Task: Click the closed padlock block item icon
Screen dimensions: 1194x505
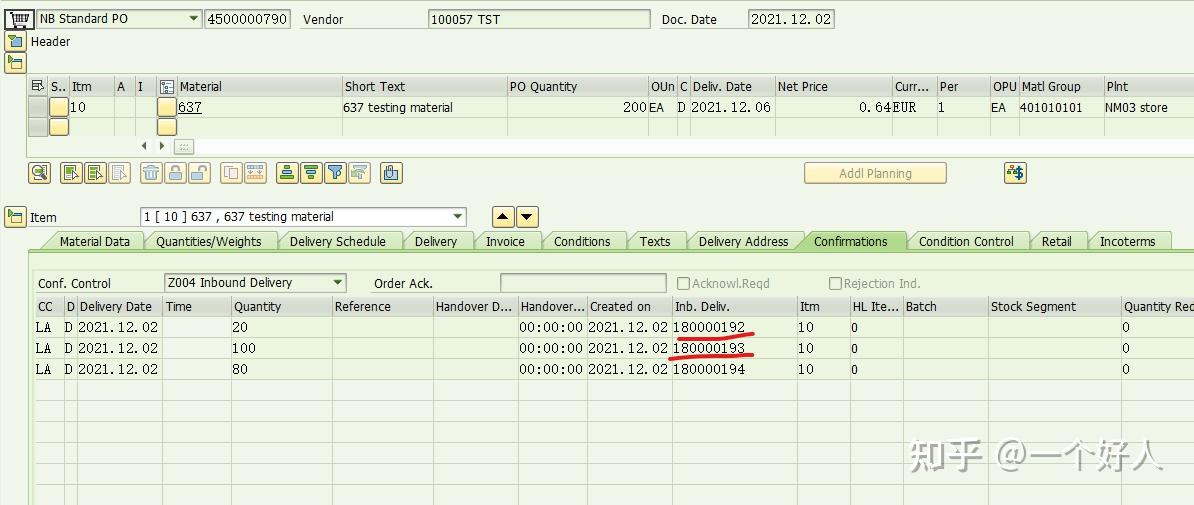Action: point(175,173)
